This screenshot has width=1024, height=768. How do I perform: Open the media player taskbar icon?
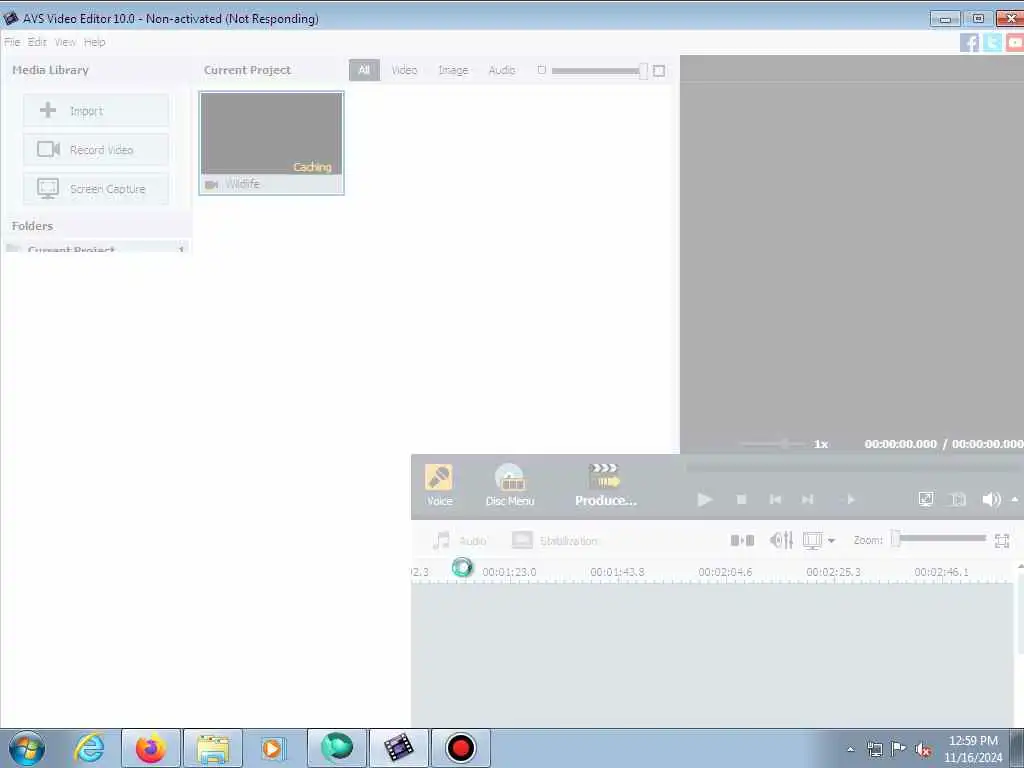[274, 748]
